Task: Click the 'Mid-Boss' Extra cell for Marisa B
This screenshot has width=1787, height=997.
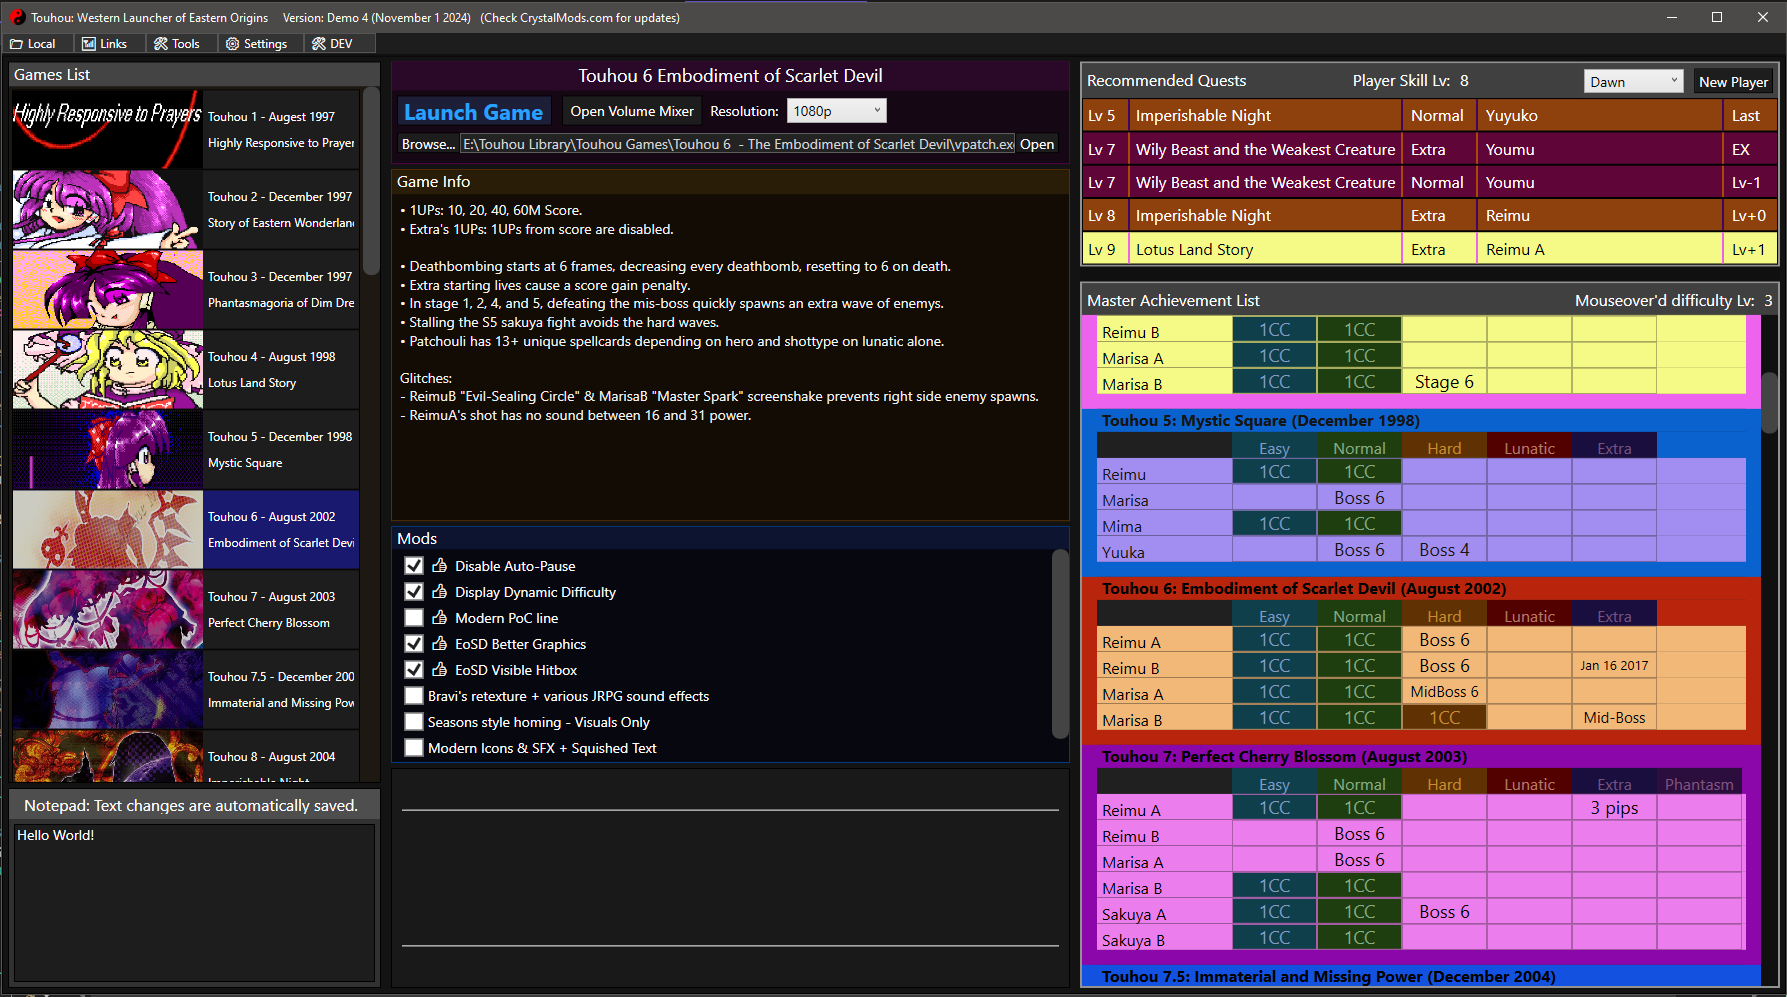Action: [1614, 718]
